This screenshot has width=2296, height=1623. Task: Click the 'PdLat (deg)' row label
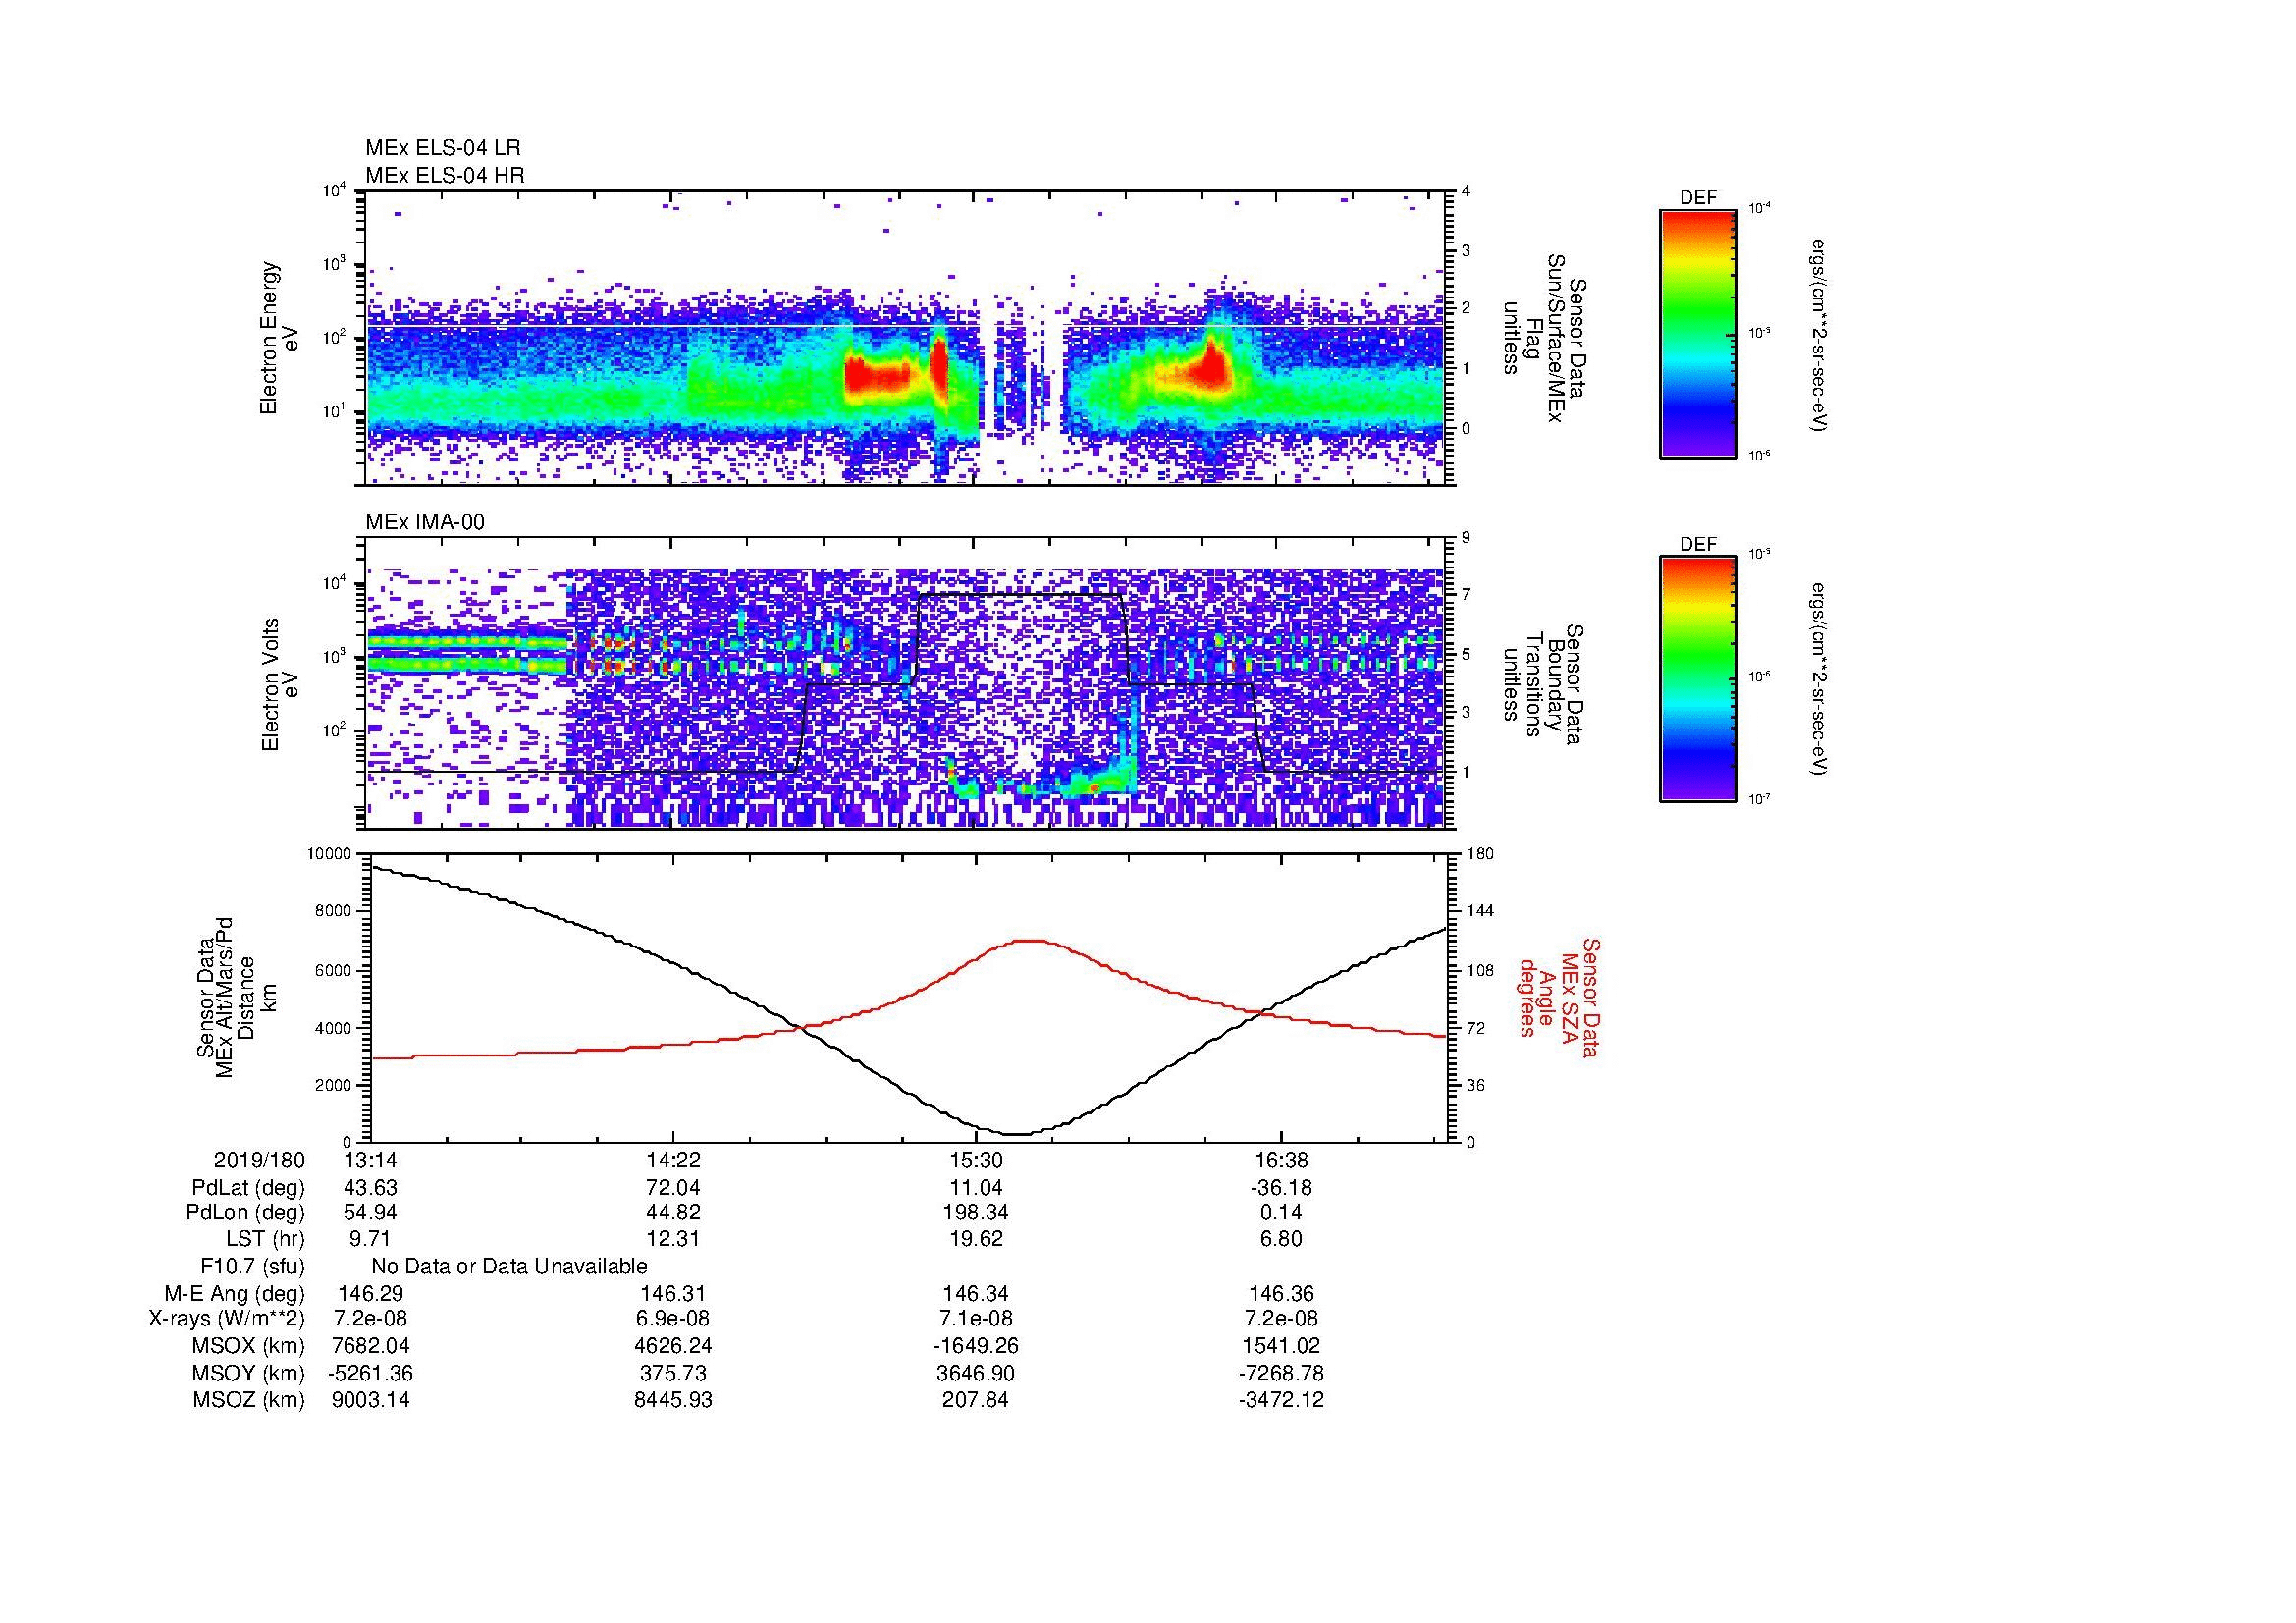(248, 1188)
